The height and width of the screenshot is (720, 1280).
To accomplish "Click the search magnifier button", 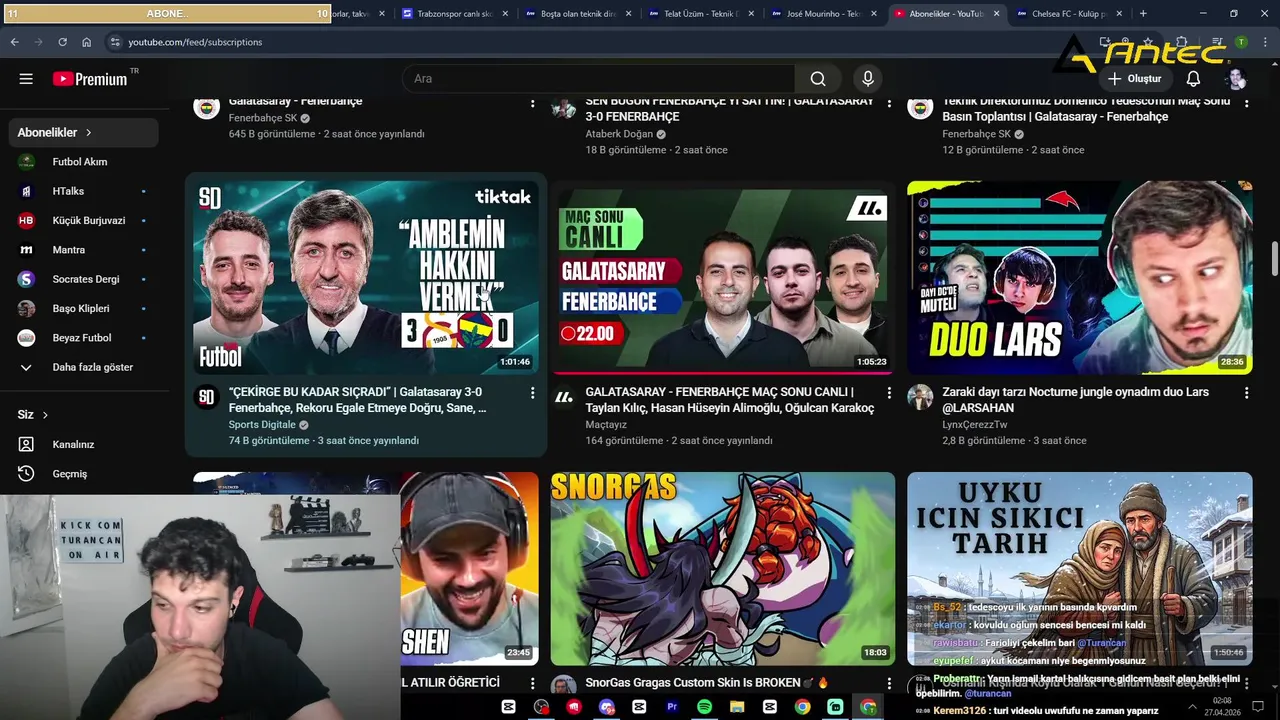I will [818, 79].
